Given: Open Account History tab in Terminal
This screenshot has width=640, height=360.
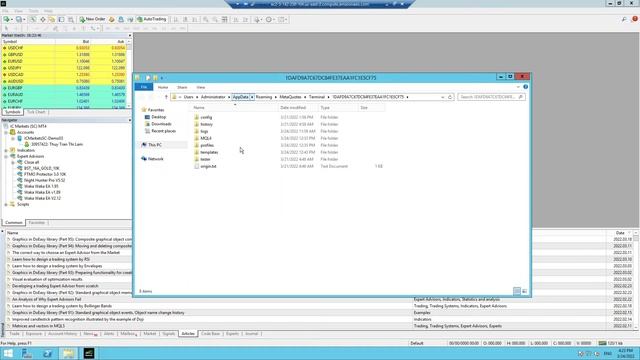Looking at the screenshot, I should point(62,334).
